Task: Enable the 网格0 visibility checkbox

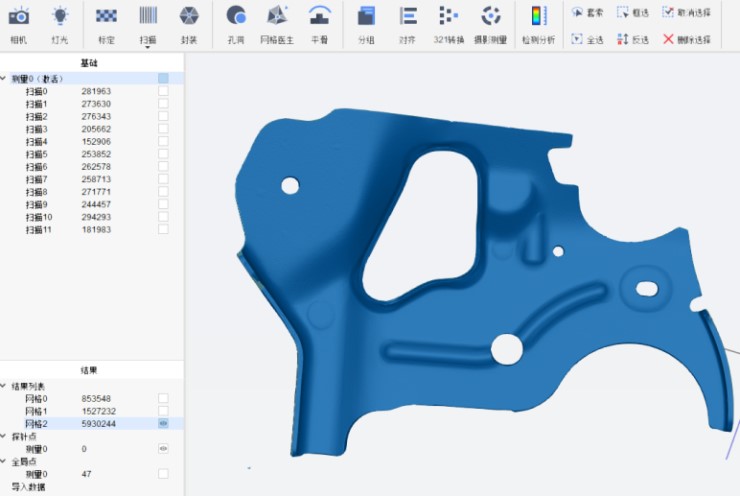Action: click(163, 398)
